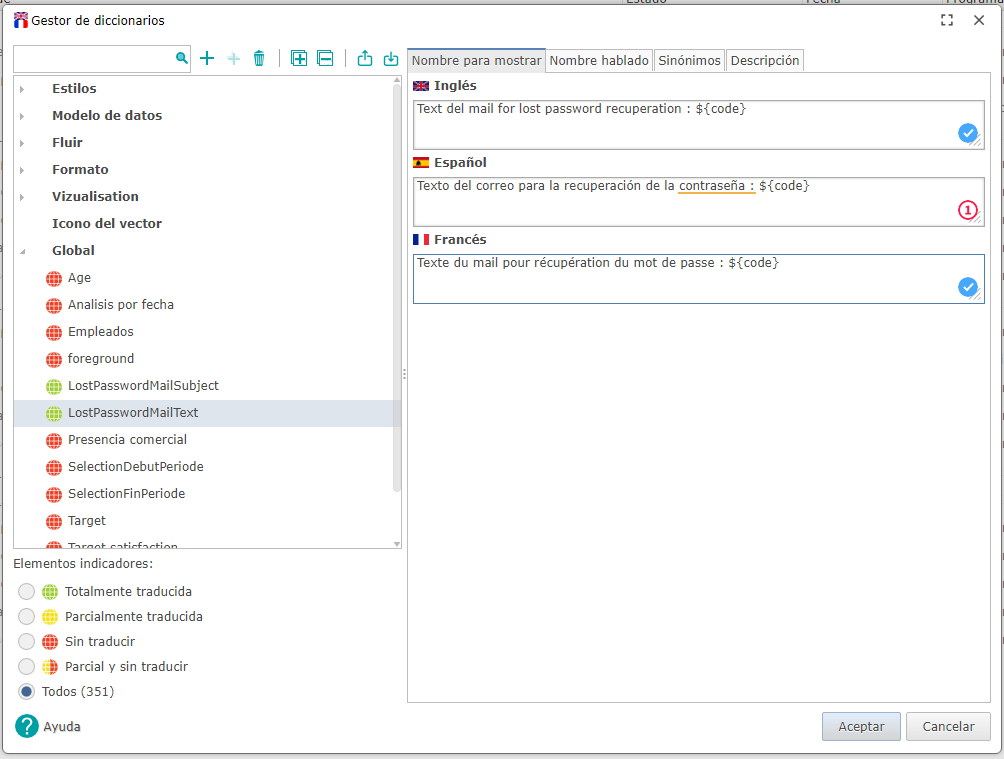1004x759 pixels.
Task: Expand the Estilos tree node
Action: tap(22, 89)
